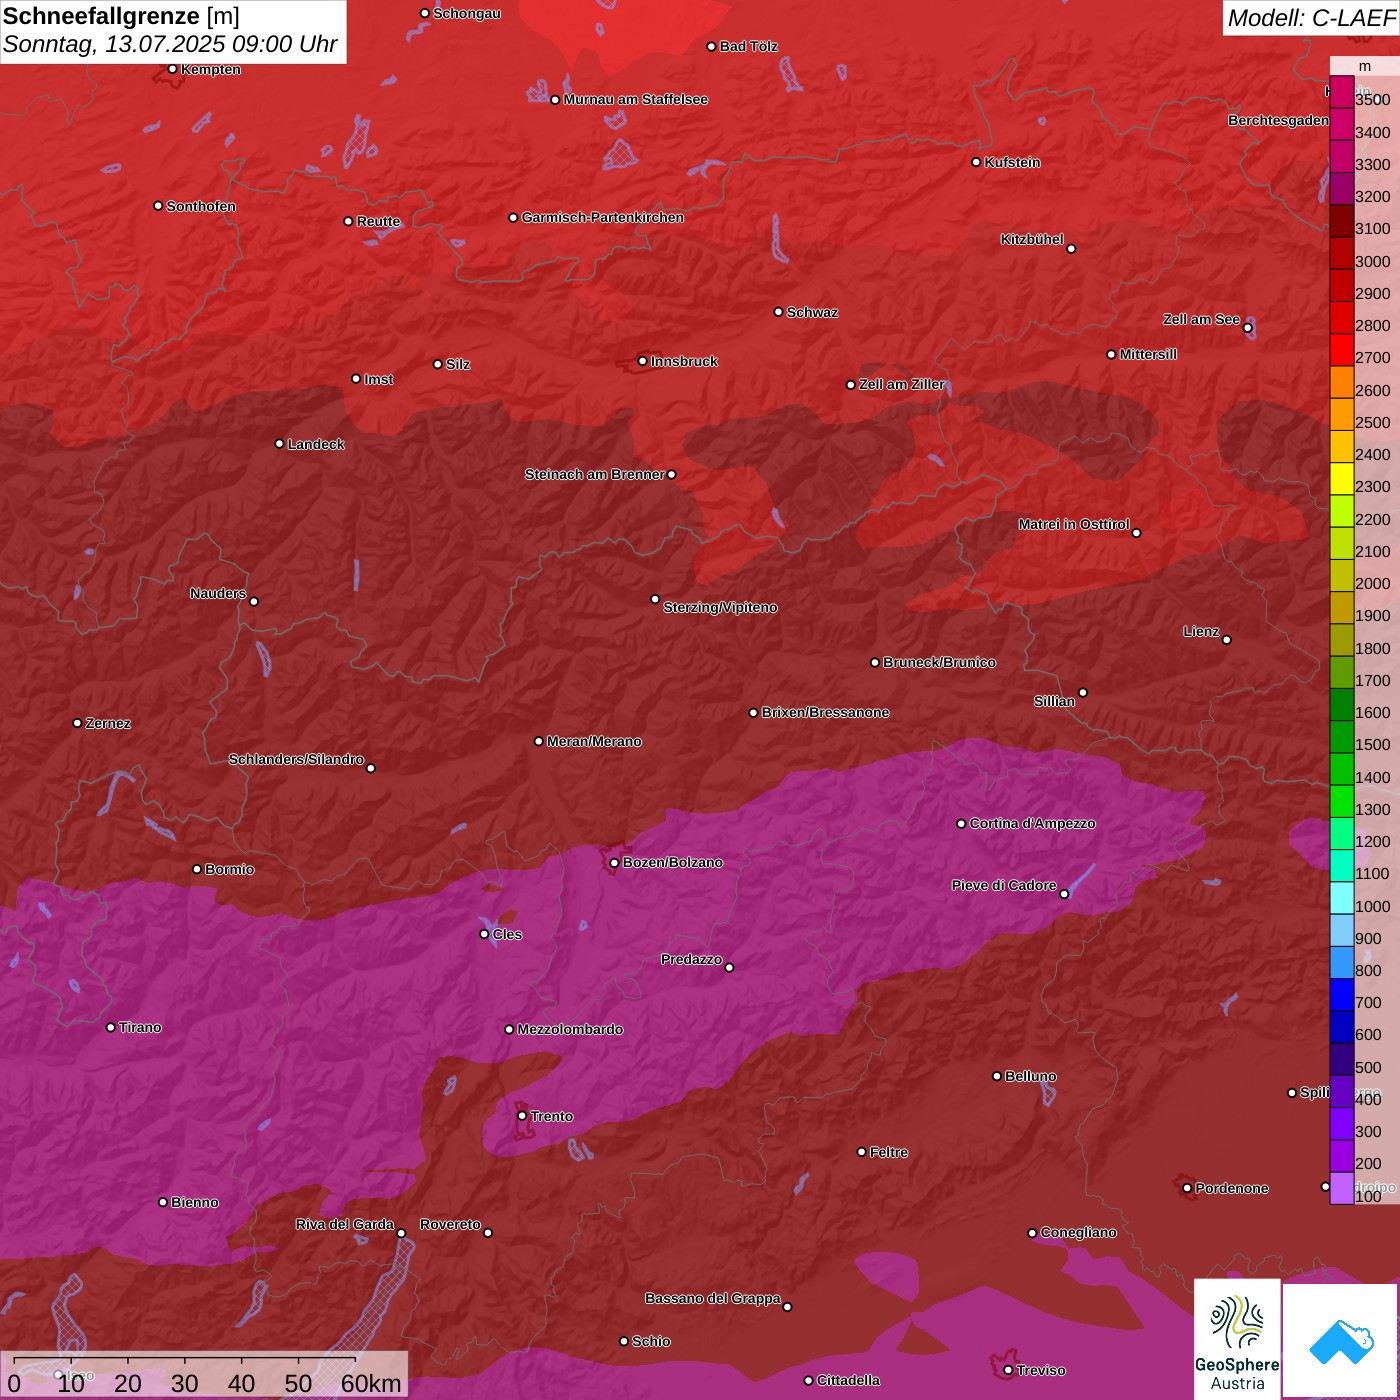Click the Schneefallgrenze [m] title
Image resolution: width=1400 pixels, height=1400 pixels.
(122, 16)
